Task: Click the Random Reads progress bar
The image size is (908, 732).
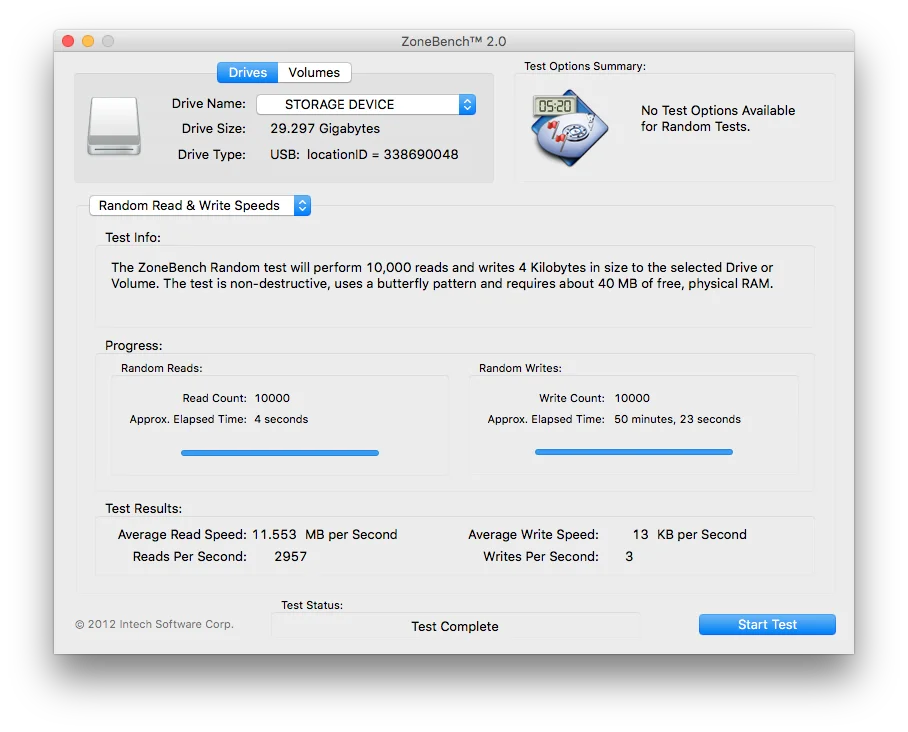Action: tap(280, 453)
